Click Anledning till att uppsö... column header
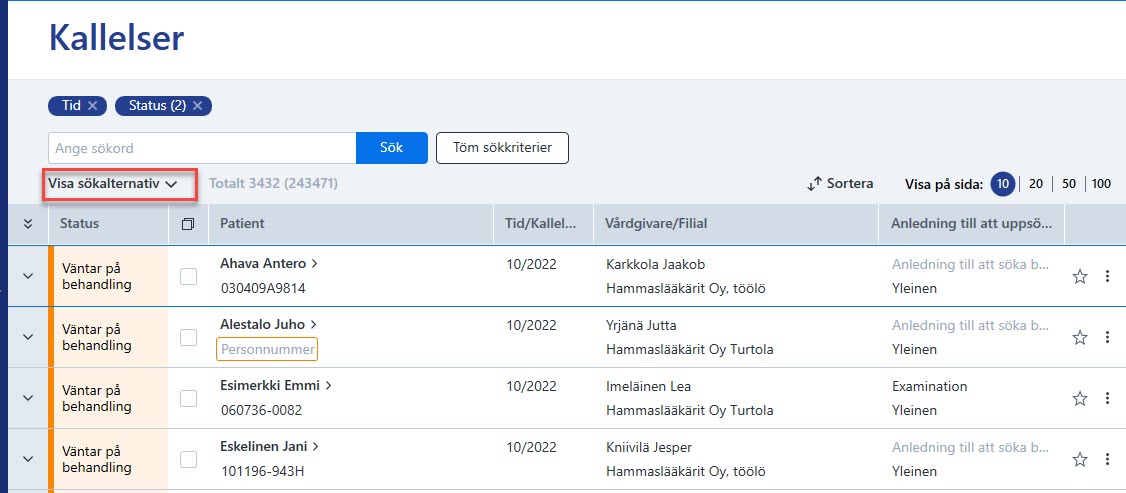The width and height of the screenshot is (1126, 493). pos(972,223)
